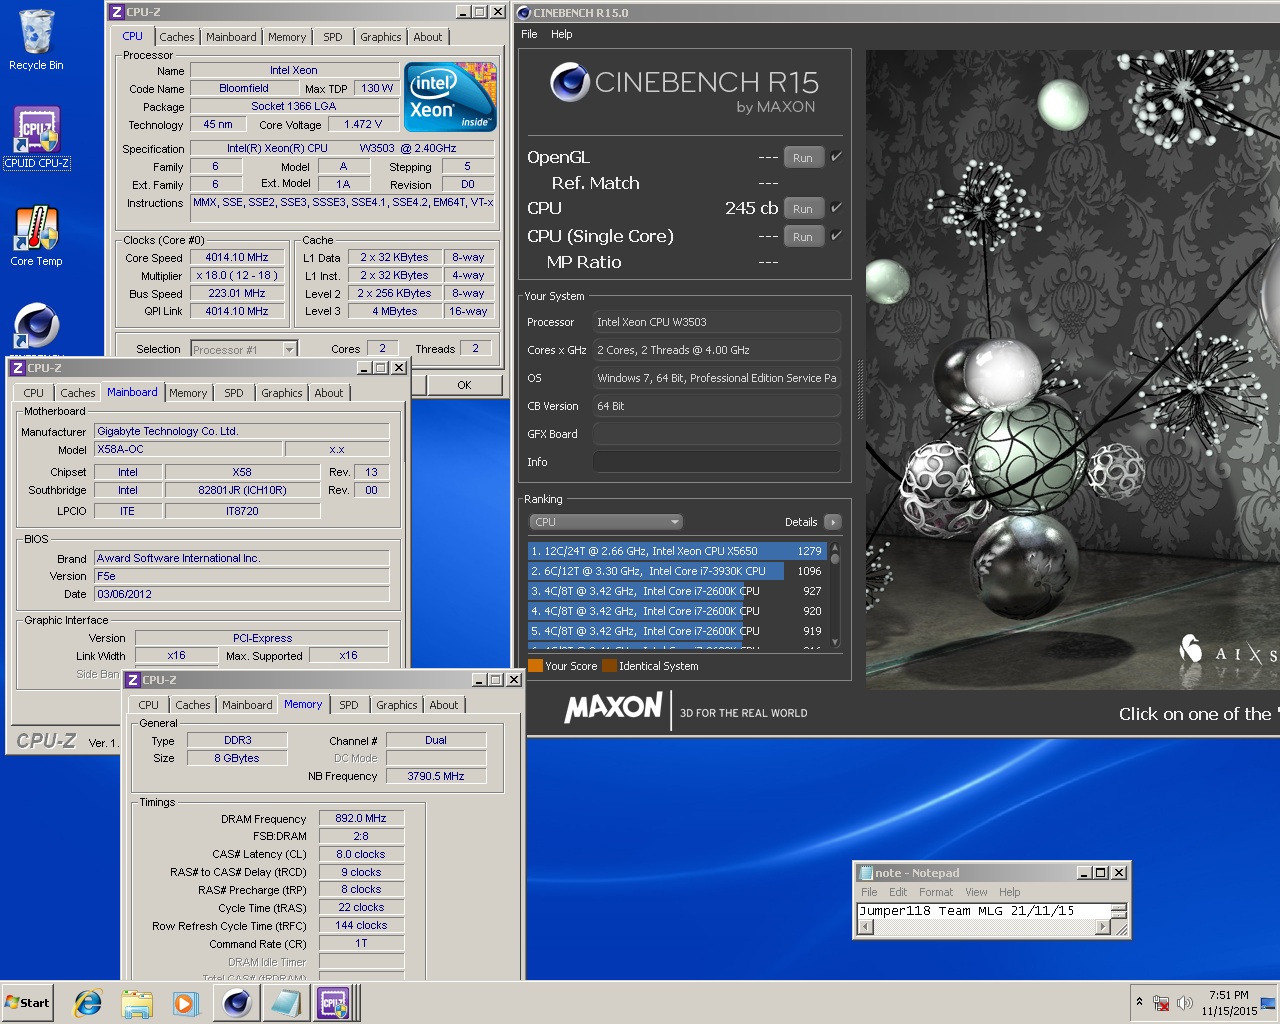Run the CPU (Single Core) benchmark

point(803,236)
